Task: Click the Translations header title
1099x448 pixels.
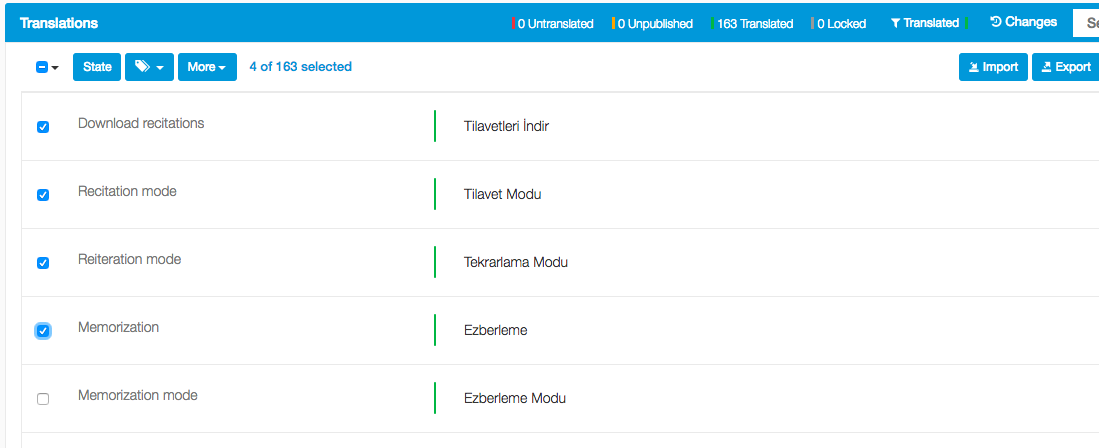Action: coord(59,22)
